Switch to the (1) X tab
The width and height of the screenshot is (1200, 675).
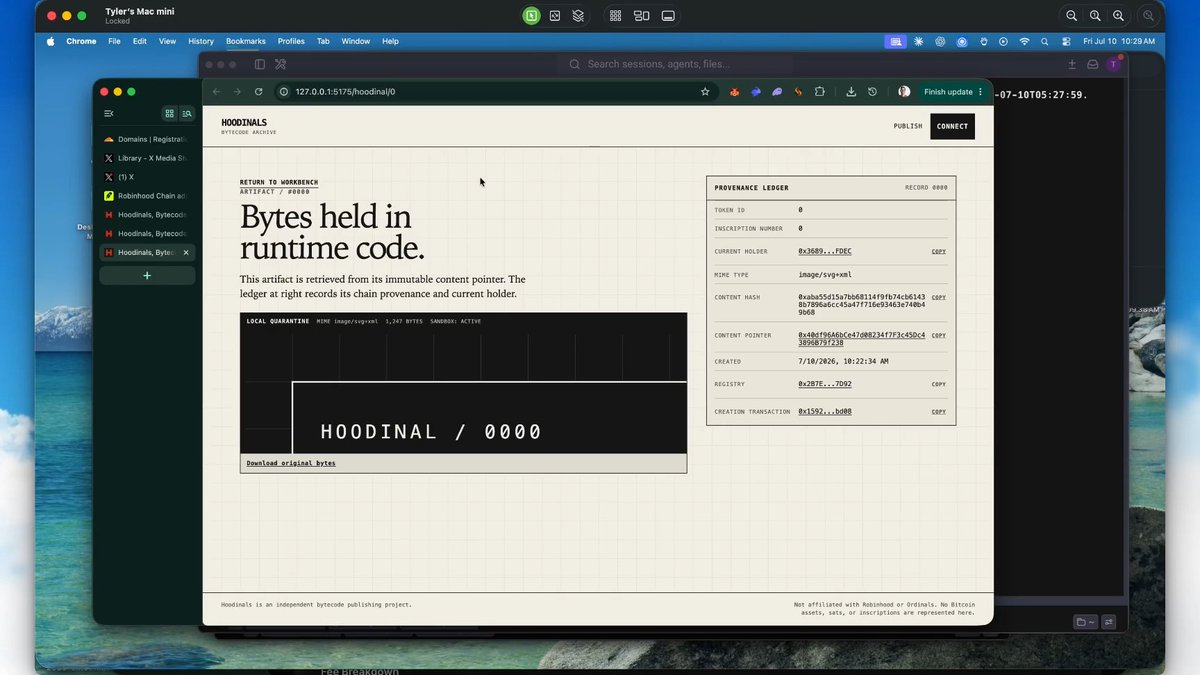(x=147, y=177)
